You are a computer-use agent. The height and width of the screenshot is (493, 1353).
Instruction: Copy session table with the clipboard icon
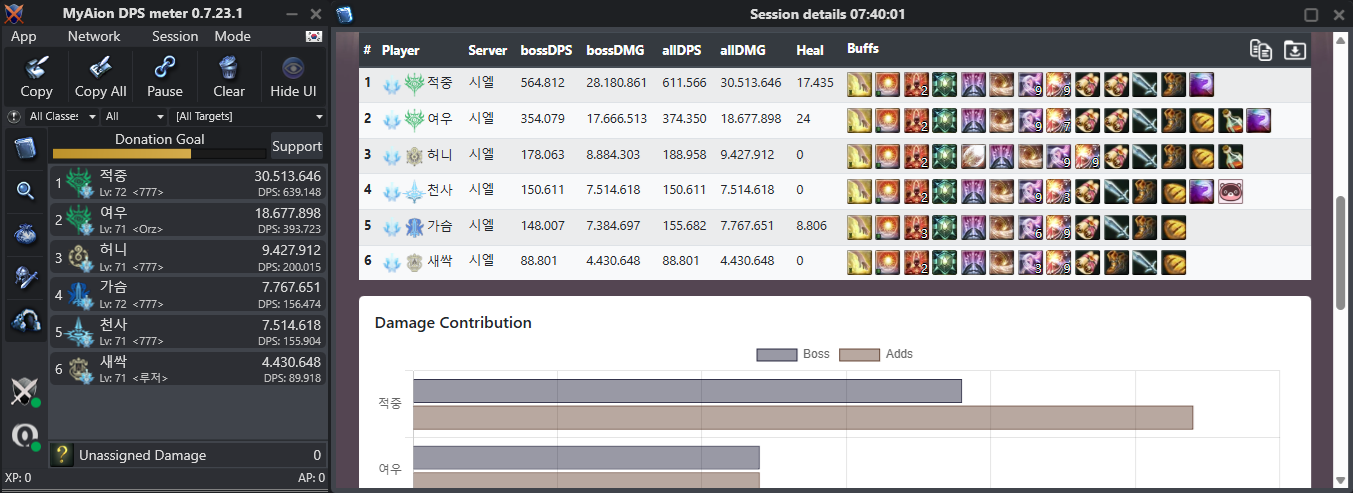point(1261,50)
